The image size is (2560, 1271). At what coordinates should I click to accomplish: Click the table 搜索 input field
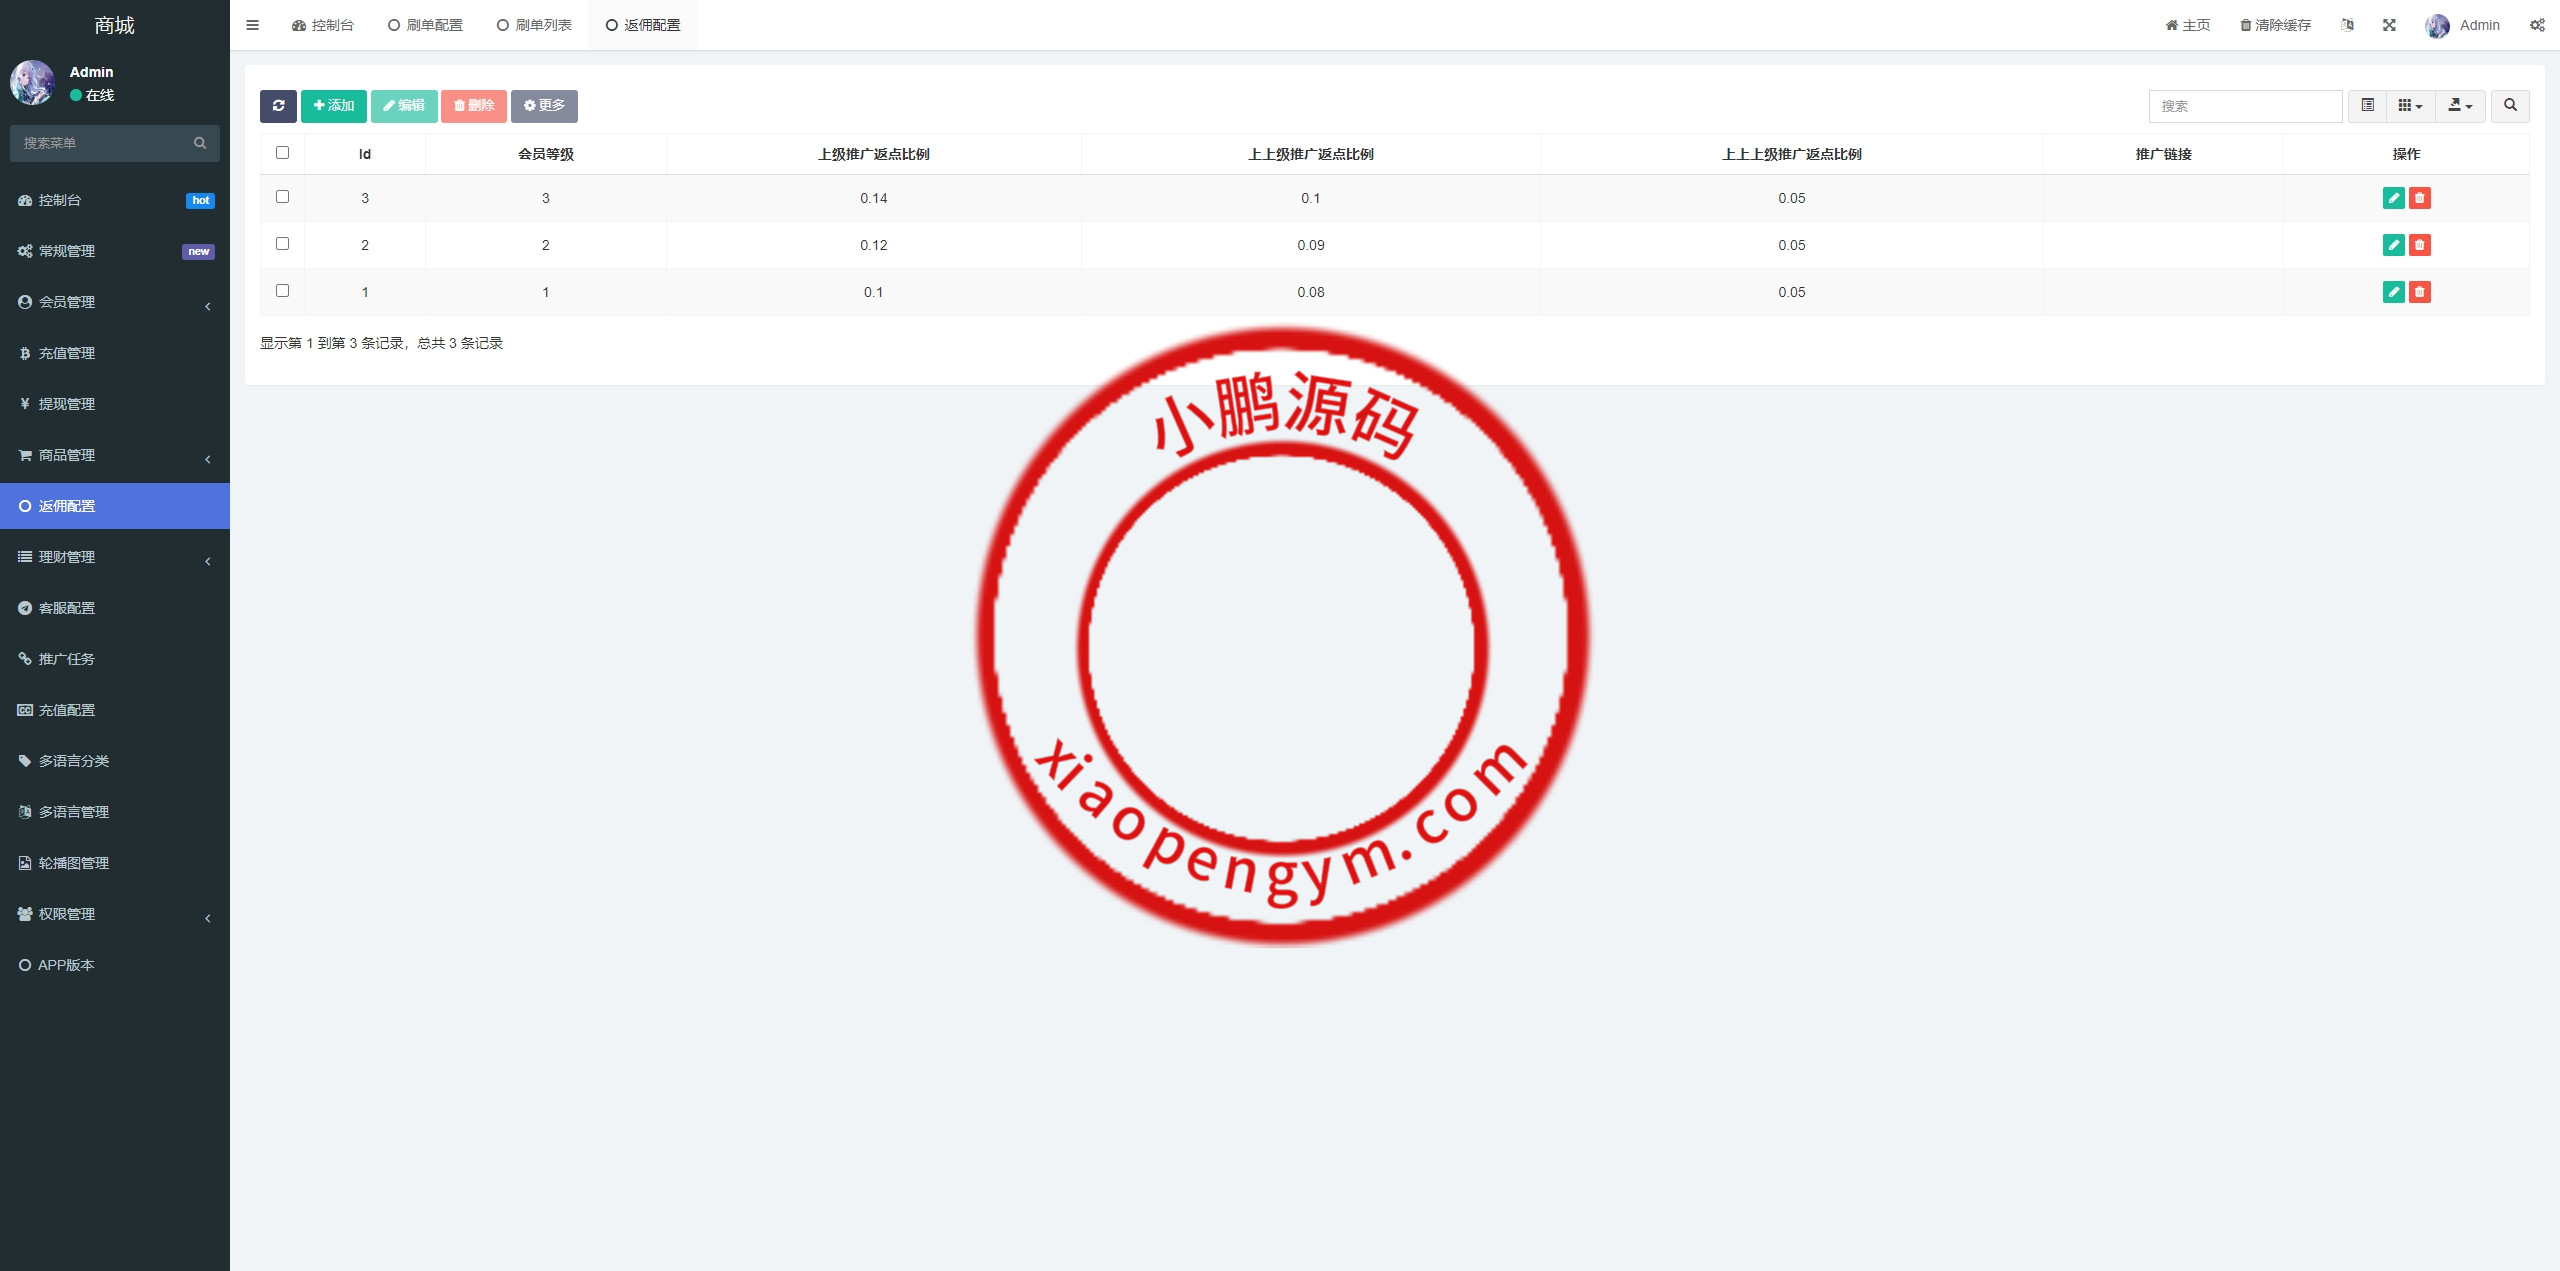click(x=2245, y=106)
